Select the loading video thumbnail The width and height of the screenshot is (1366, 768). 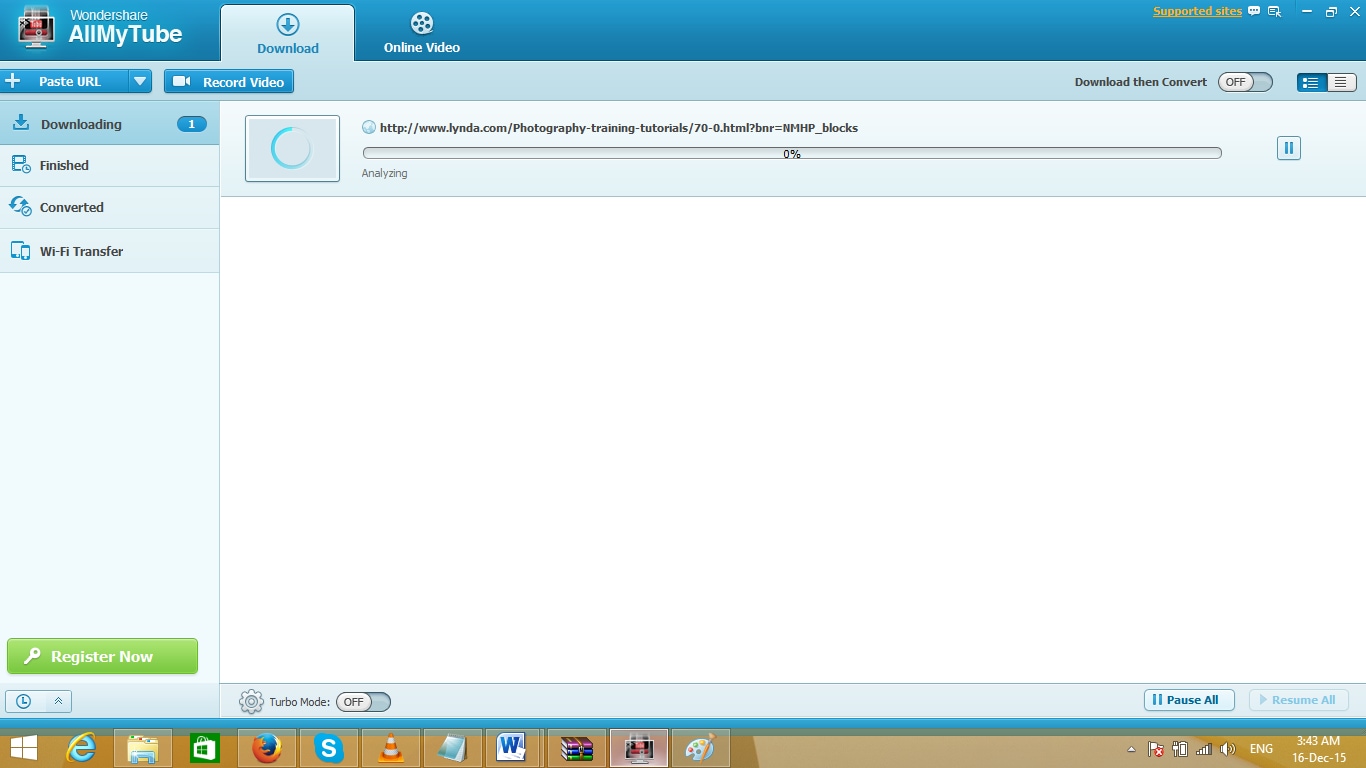pos(292,149)
